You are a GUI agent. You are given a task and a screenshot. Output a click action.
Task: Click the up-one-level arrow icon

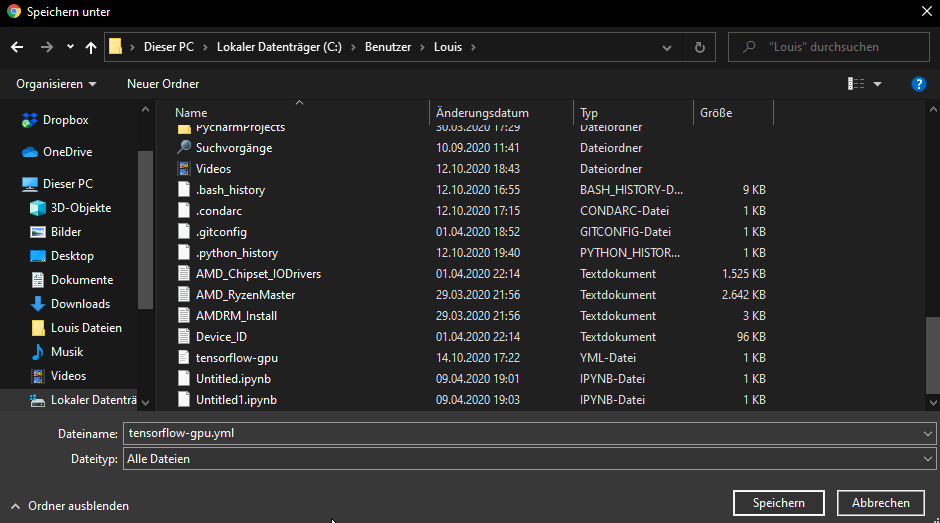pos(91,47)
